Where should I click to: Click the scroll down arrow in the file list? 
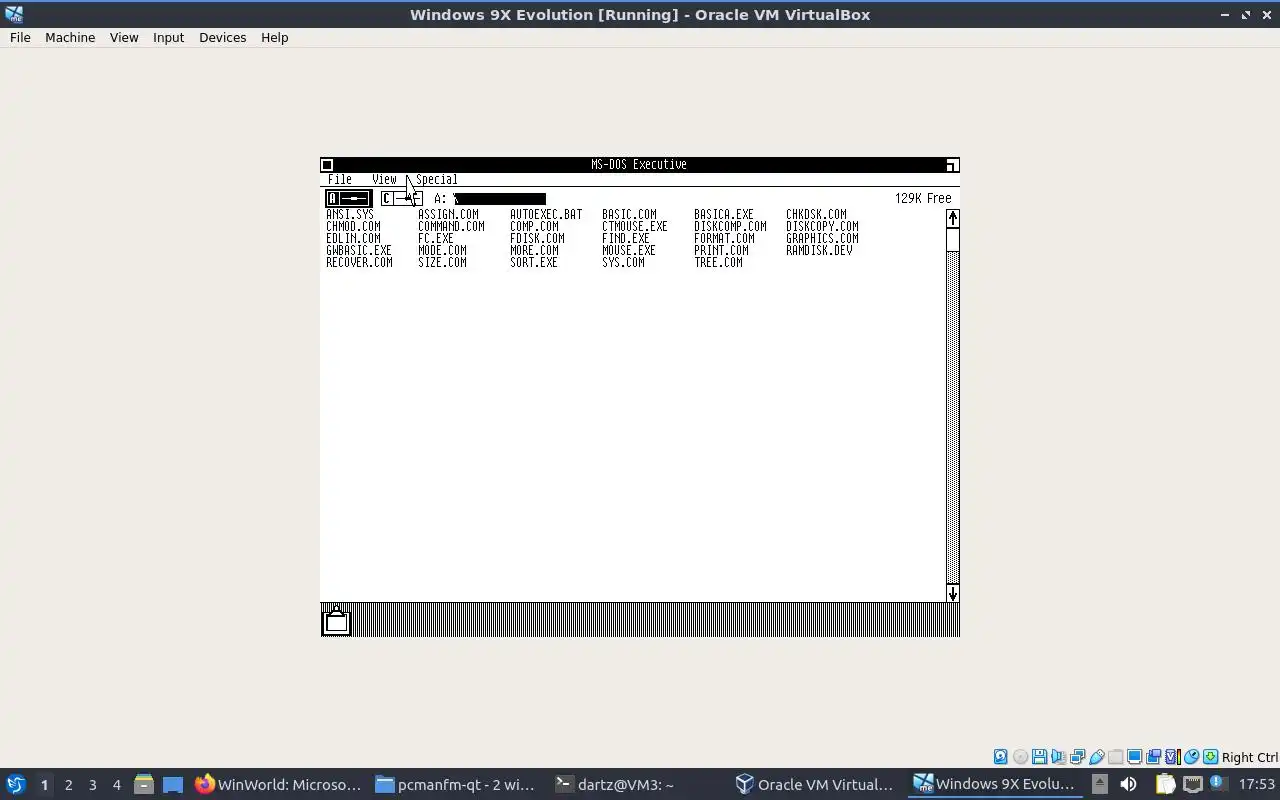952,593
